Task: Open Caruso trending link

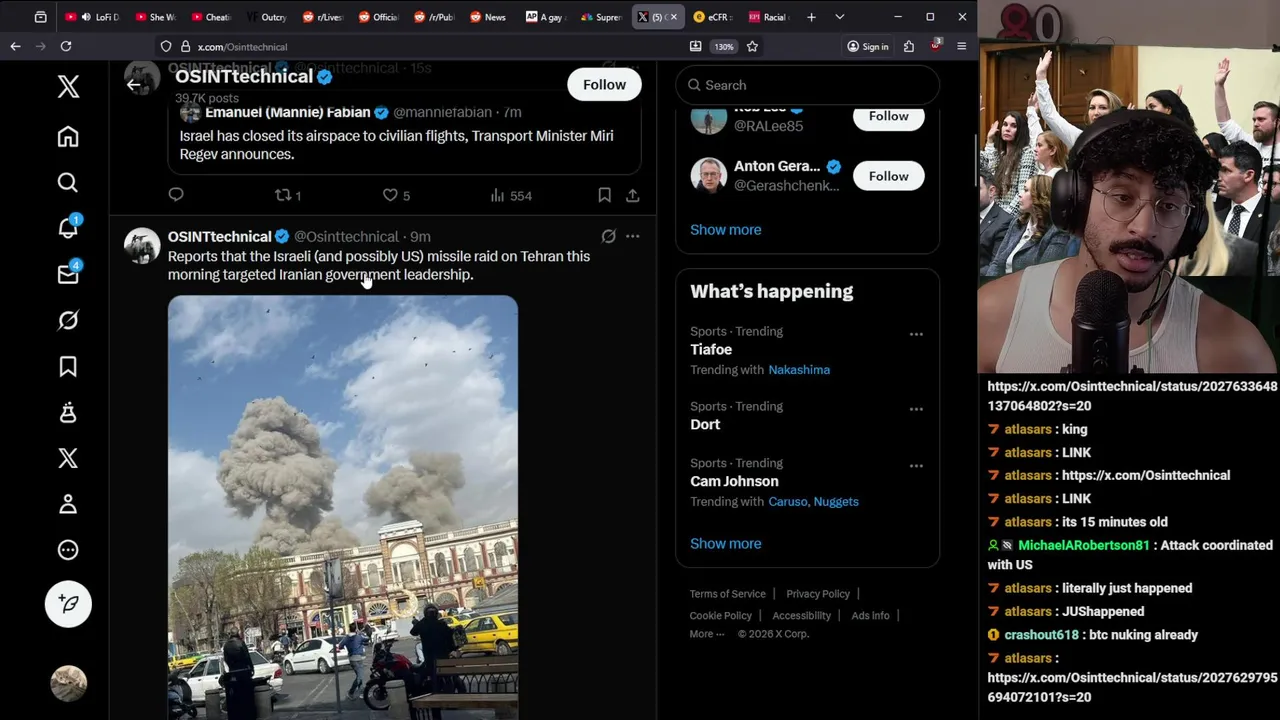Action: 787,502
